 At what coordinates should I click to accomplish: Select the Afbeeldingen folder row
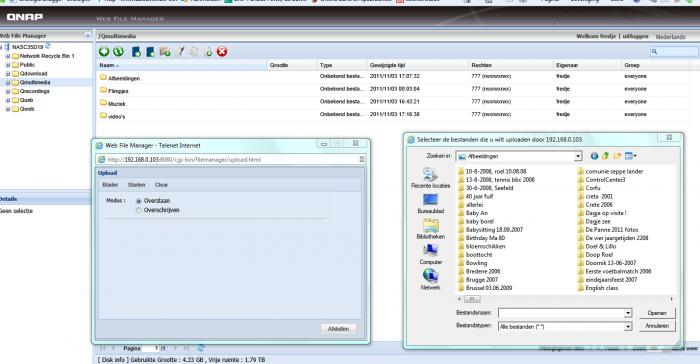click(393, 77)
